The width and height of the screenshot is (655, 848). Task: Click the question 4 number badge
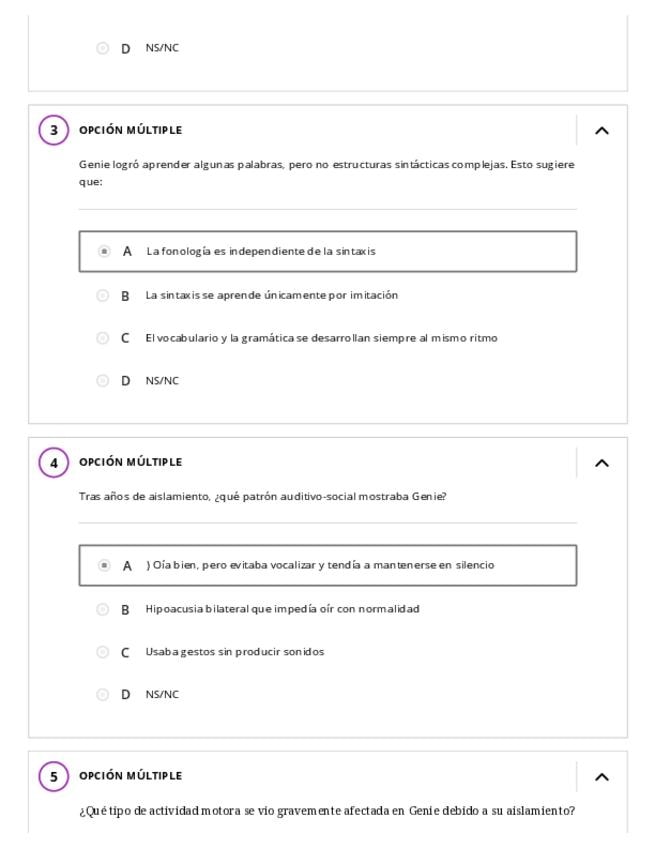coord(54,463)
